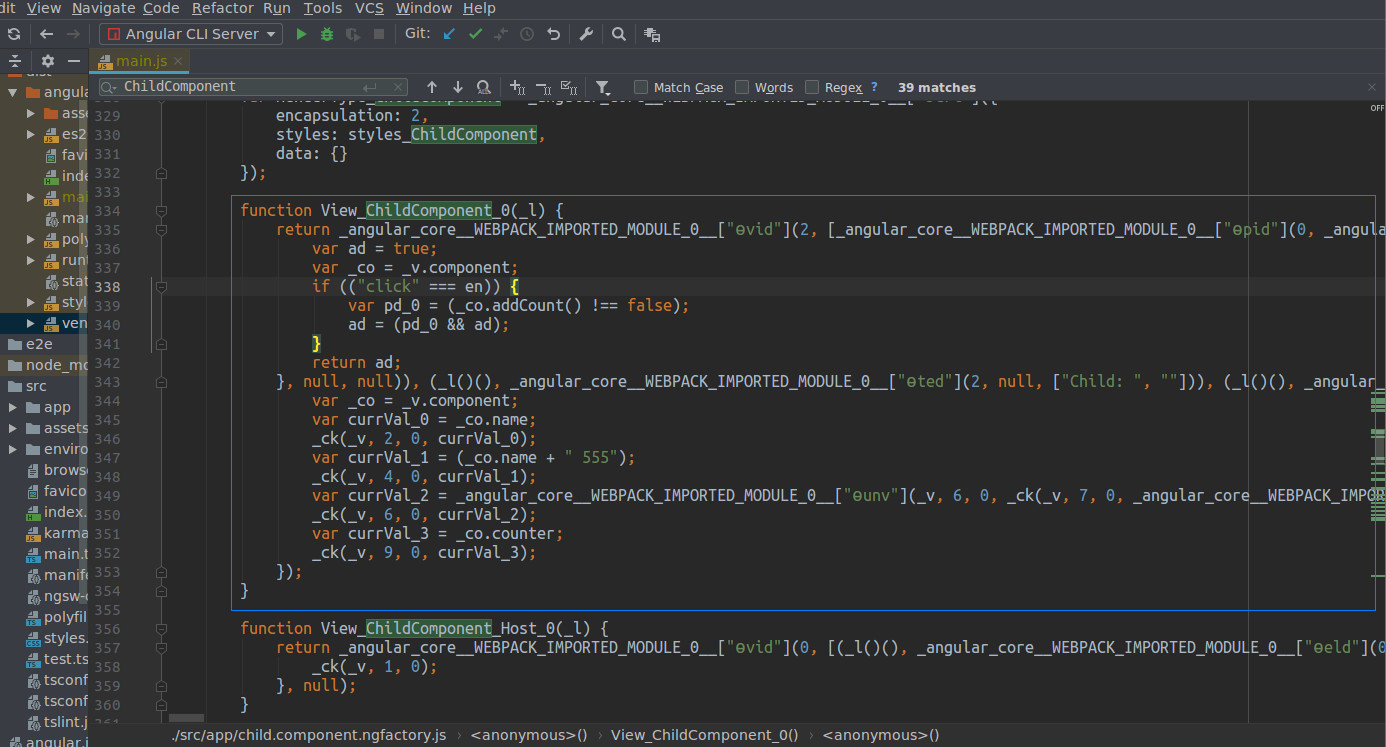Open settings via the wrench icon

pyautogui.click(x=587, y=34)
